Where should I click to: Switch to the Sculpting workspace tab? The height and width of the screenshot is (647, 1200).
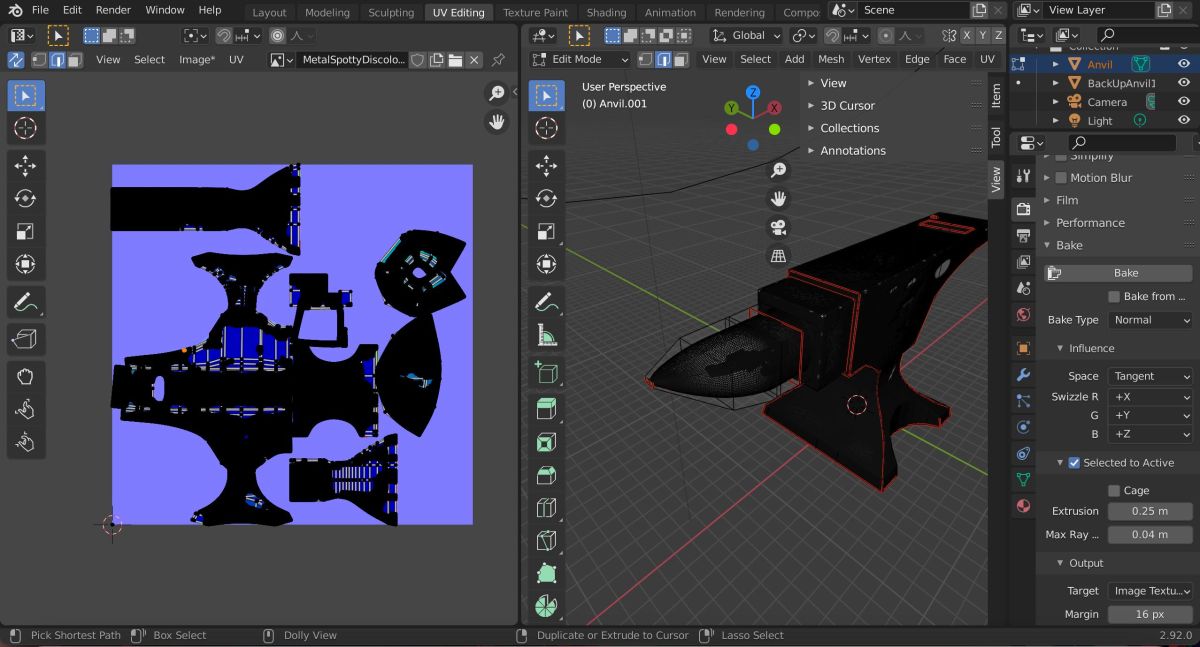click(x=391, y=13)
